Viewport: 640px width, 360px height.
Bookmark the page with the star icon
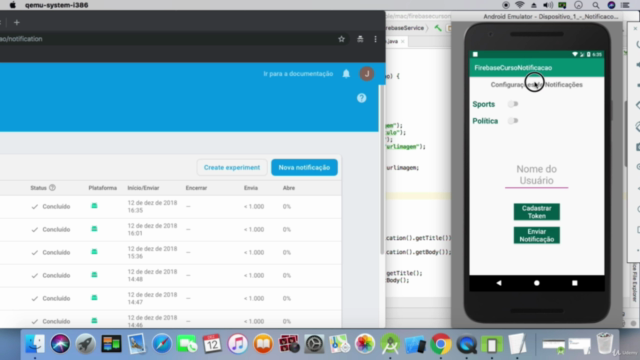pos(342,39)
